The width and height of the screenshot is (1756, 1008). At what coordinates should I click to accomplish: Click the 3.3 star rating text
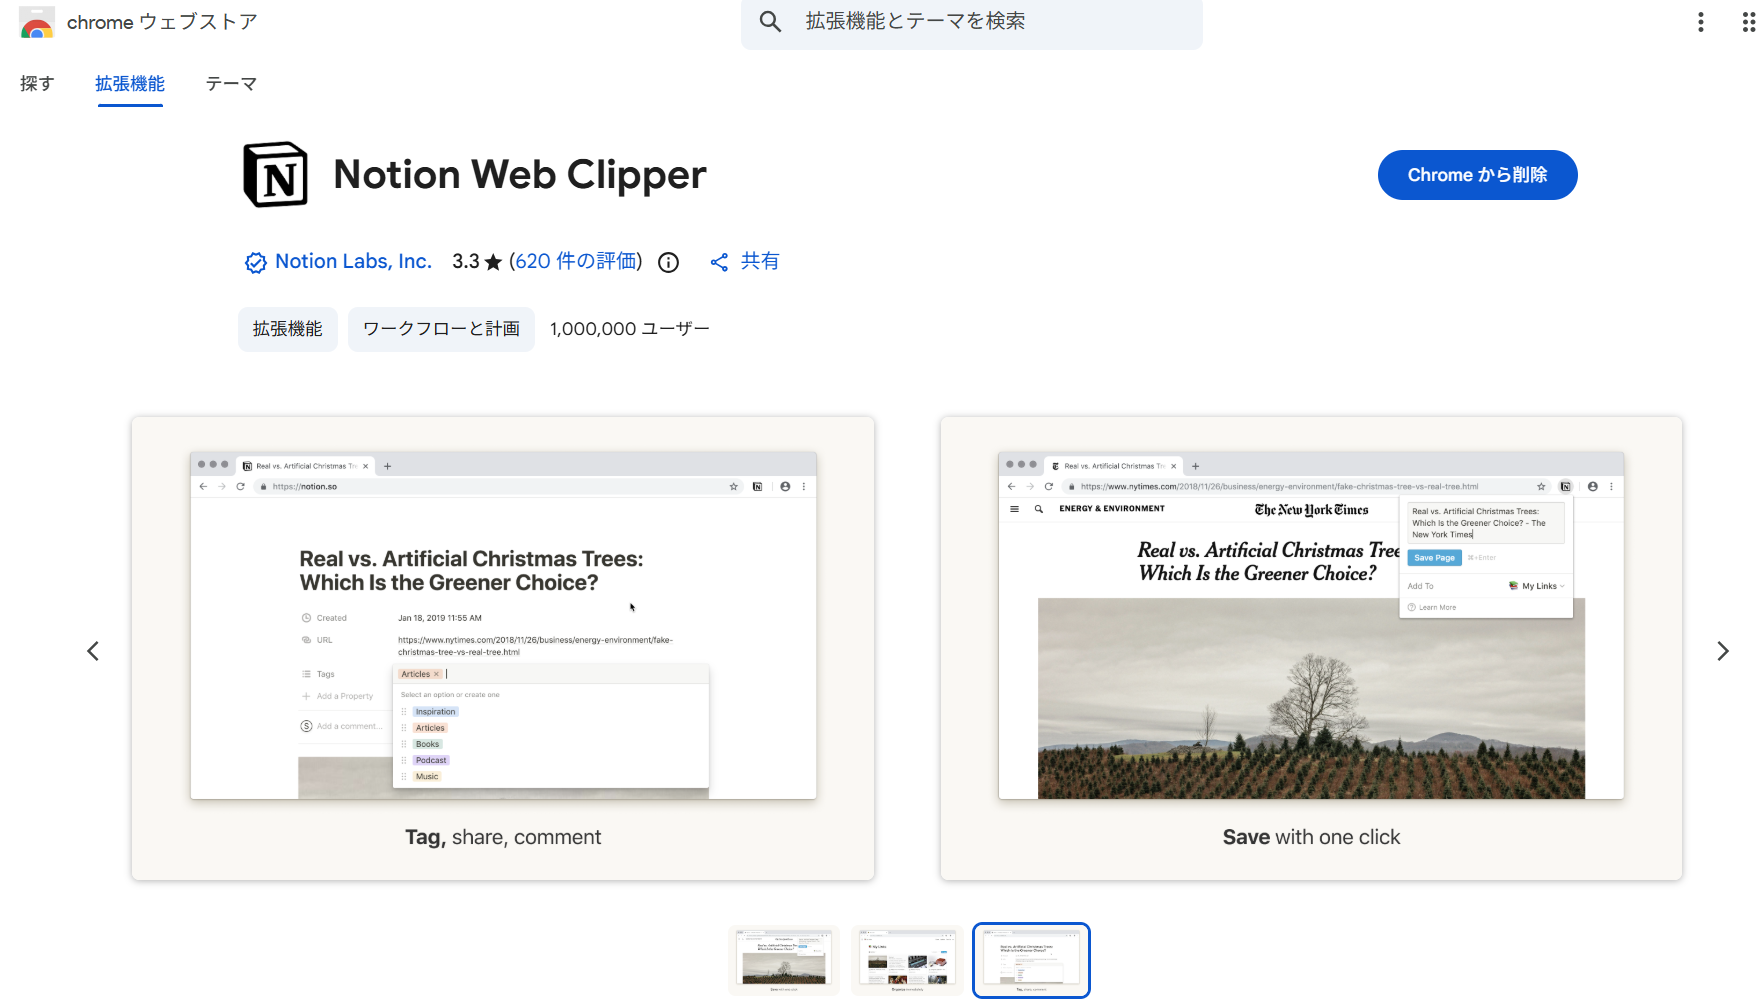pos(477,261)
